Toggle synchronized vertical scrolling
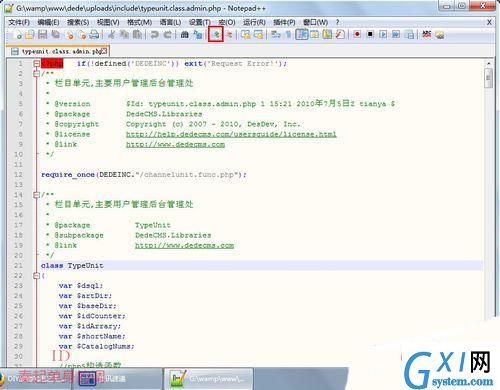The width and height of the screenshot is (500, 390). pos(246,35)
